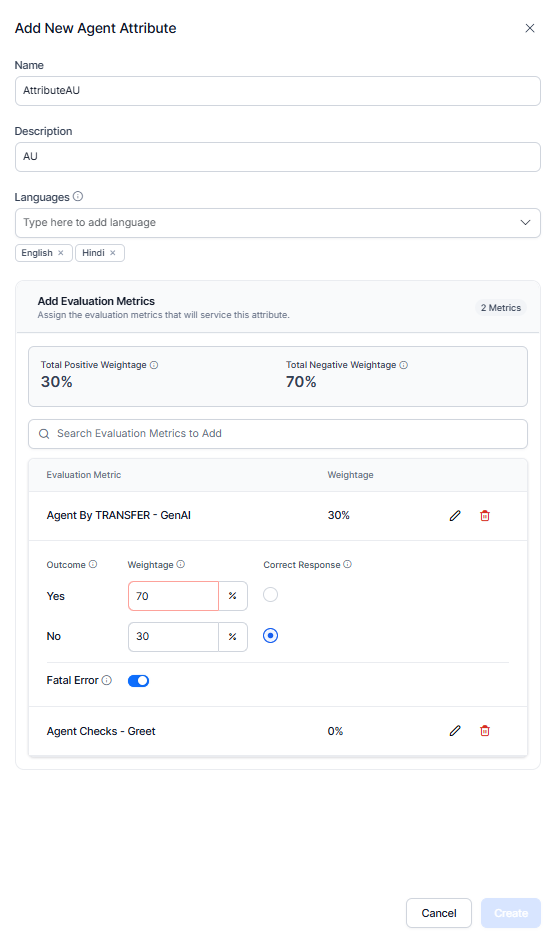This screenshot has width=552, height=936.
Task: Click the Total Negative Weightage 70% value
Action: click(301, 382)
